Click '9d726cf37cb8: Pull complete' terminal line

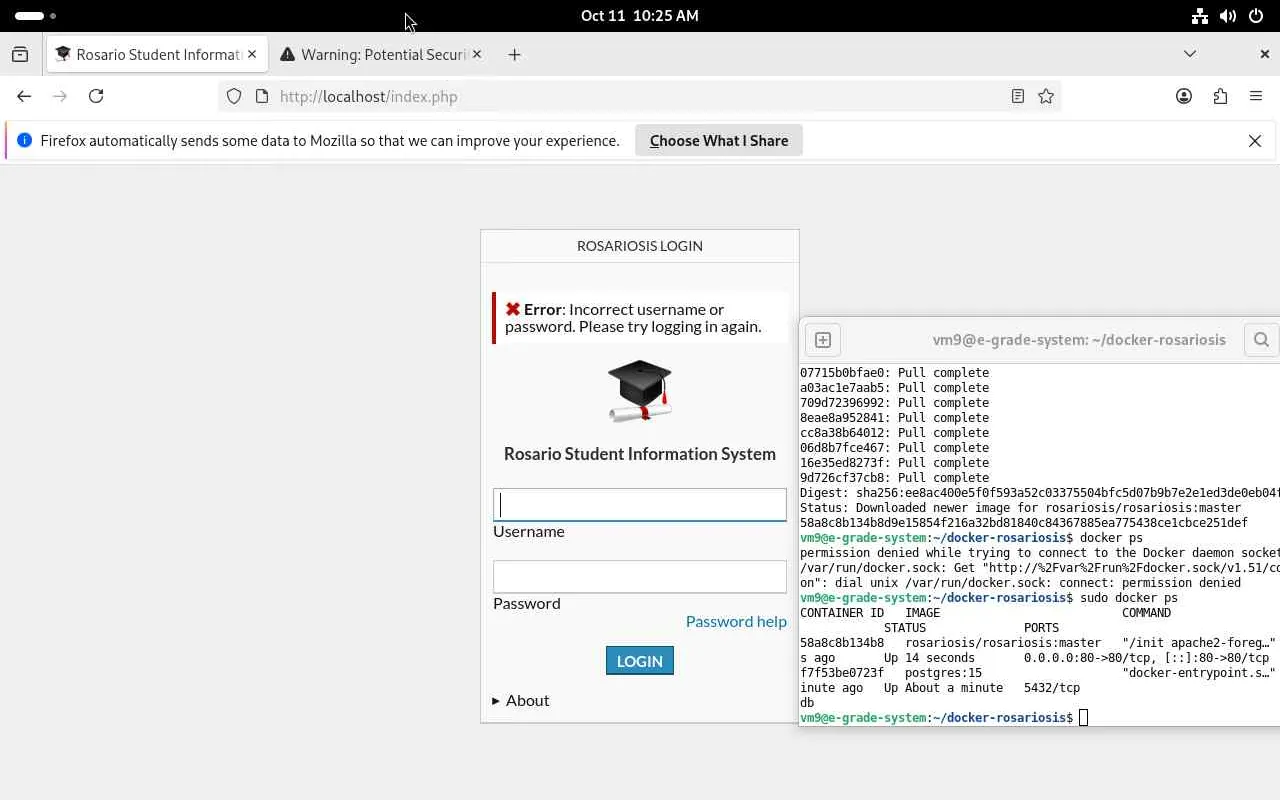point(894,478)
